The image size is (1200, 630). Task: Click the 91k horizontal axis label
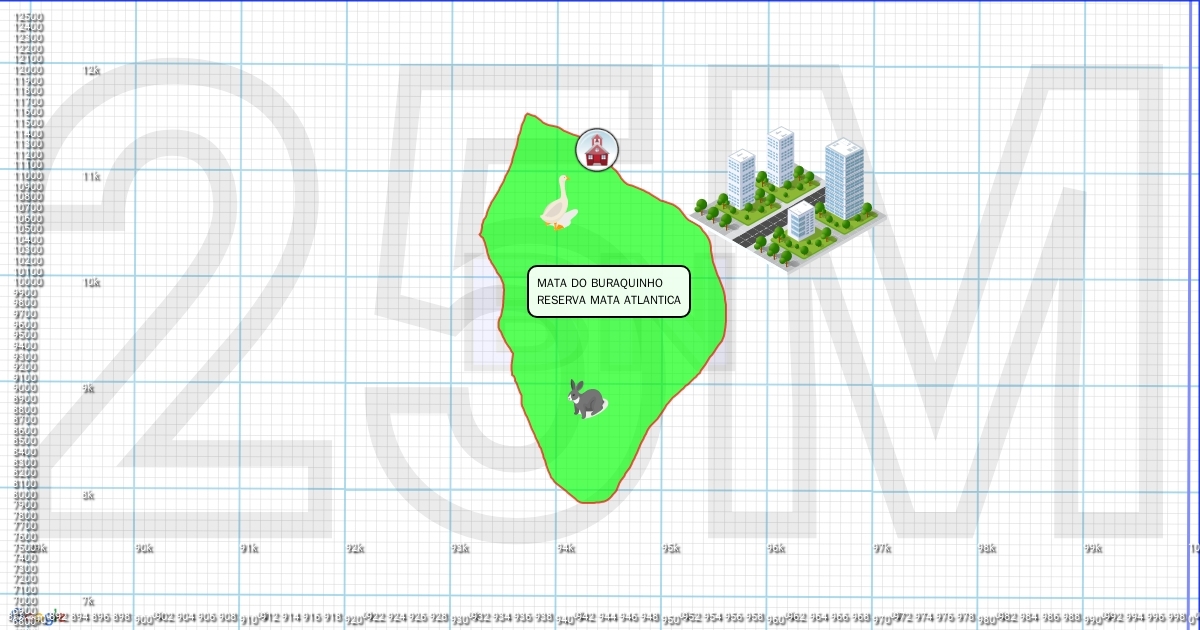click(249, 548)
